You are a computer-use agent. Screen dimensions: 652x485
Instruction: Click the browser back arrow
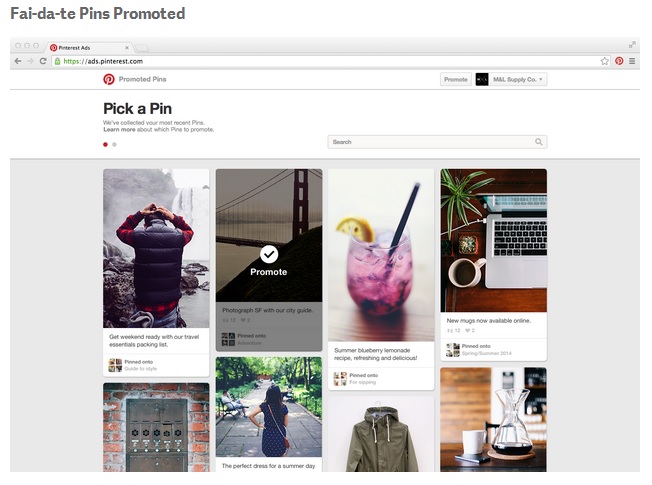point(17,61)
